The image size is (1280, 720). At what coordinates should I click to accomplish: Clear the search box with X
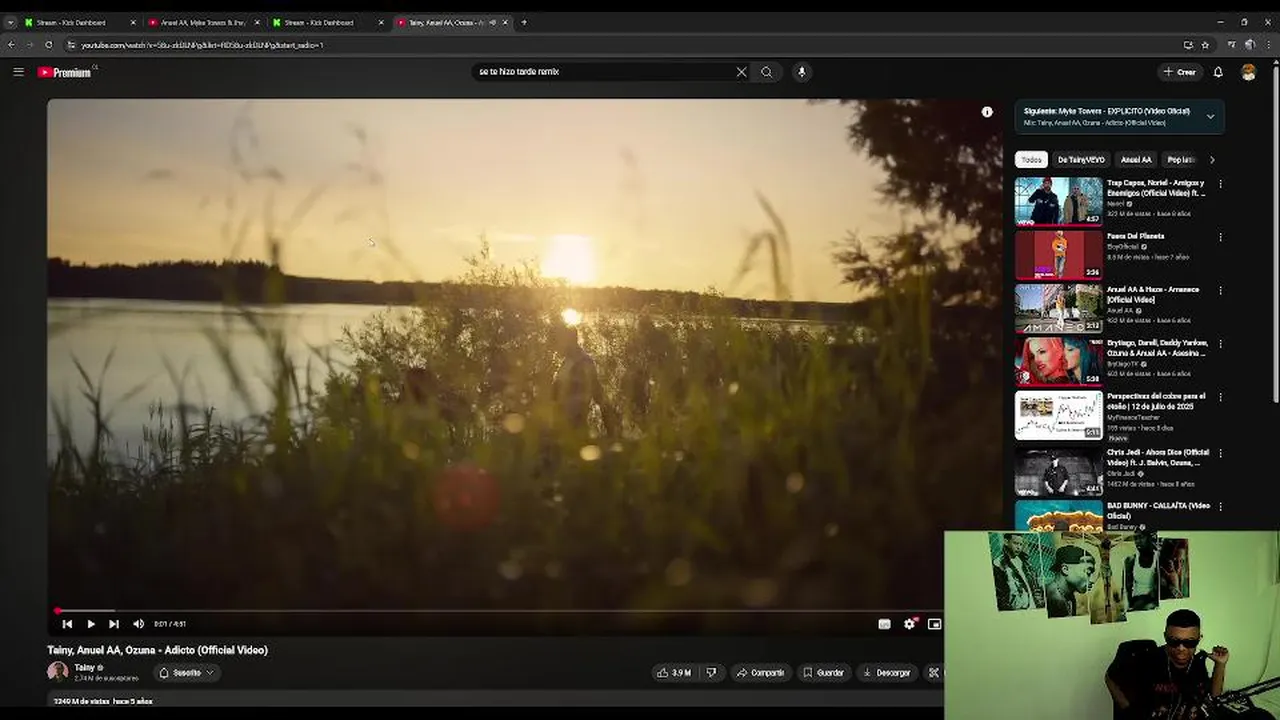point(741,72)
